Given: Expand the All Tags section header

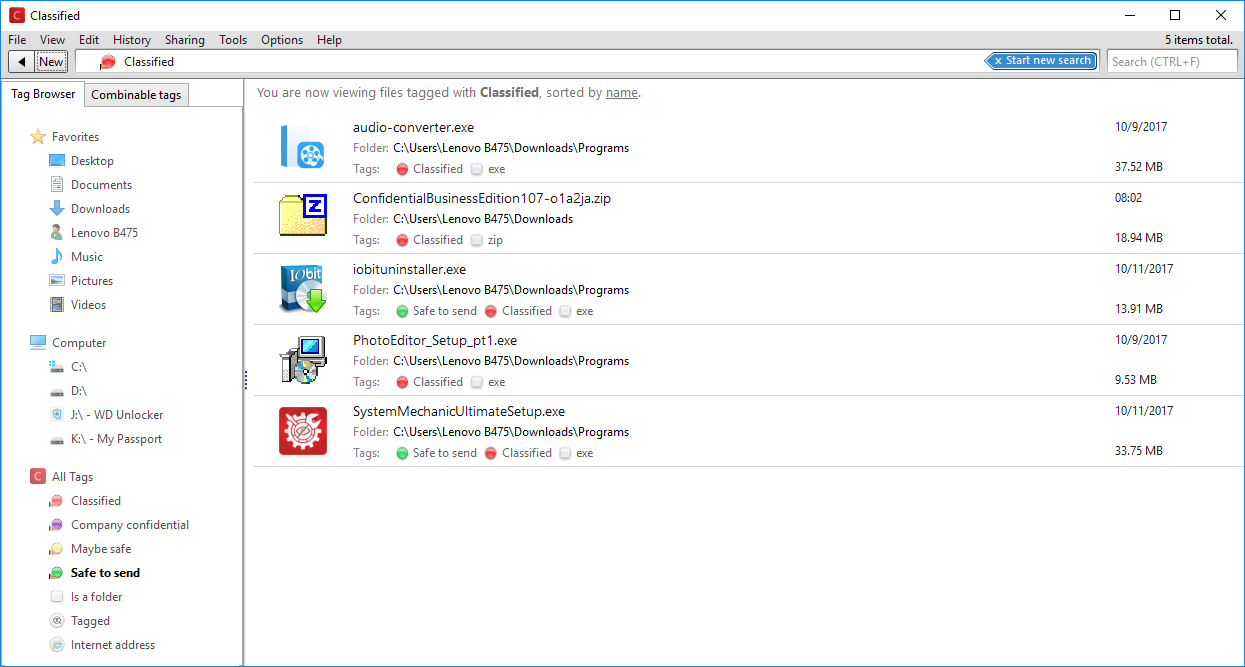Looking at the screenshot, I should 72,477.
